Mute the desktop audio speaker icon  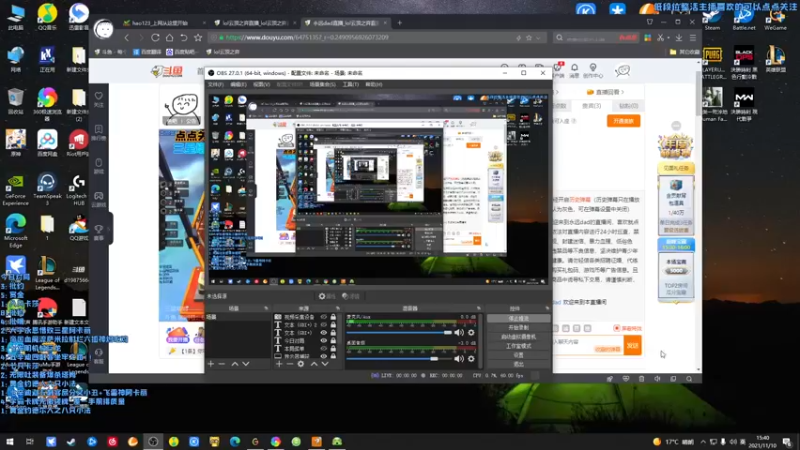[459, 359]
